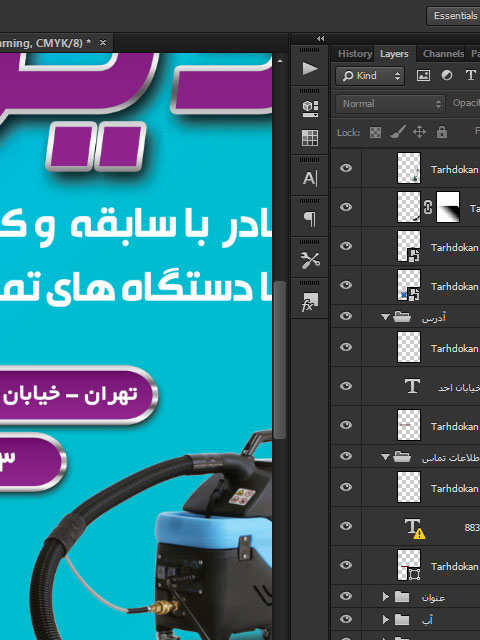480x640 pixels.
Task: Switch to the Channels tab
Action: click(443, 54)
